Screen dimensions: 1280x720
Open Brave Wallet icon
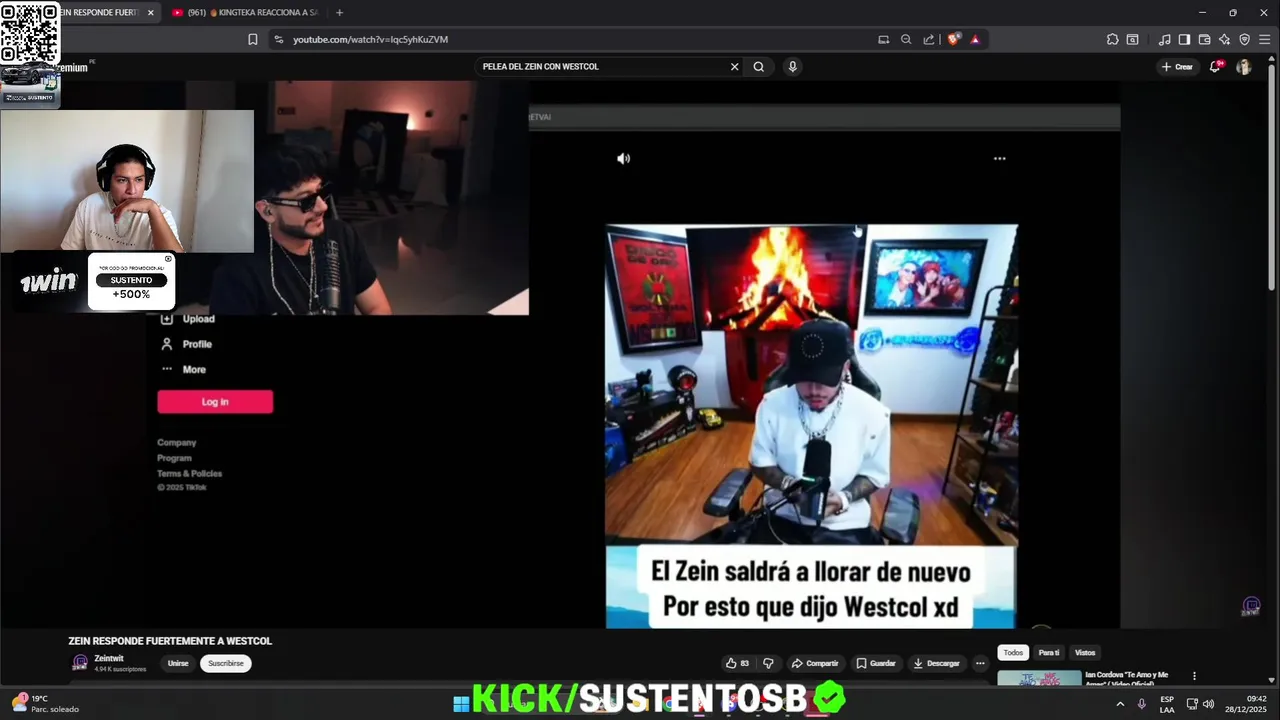pos(1204,39)
